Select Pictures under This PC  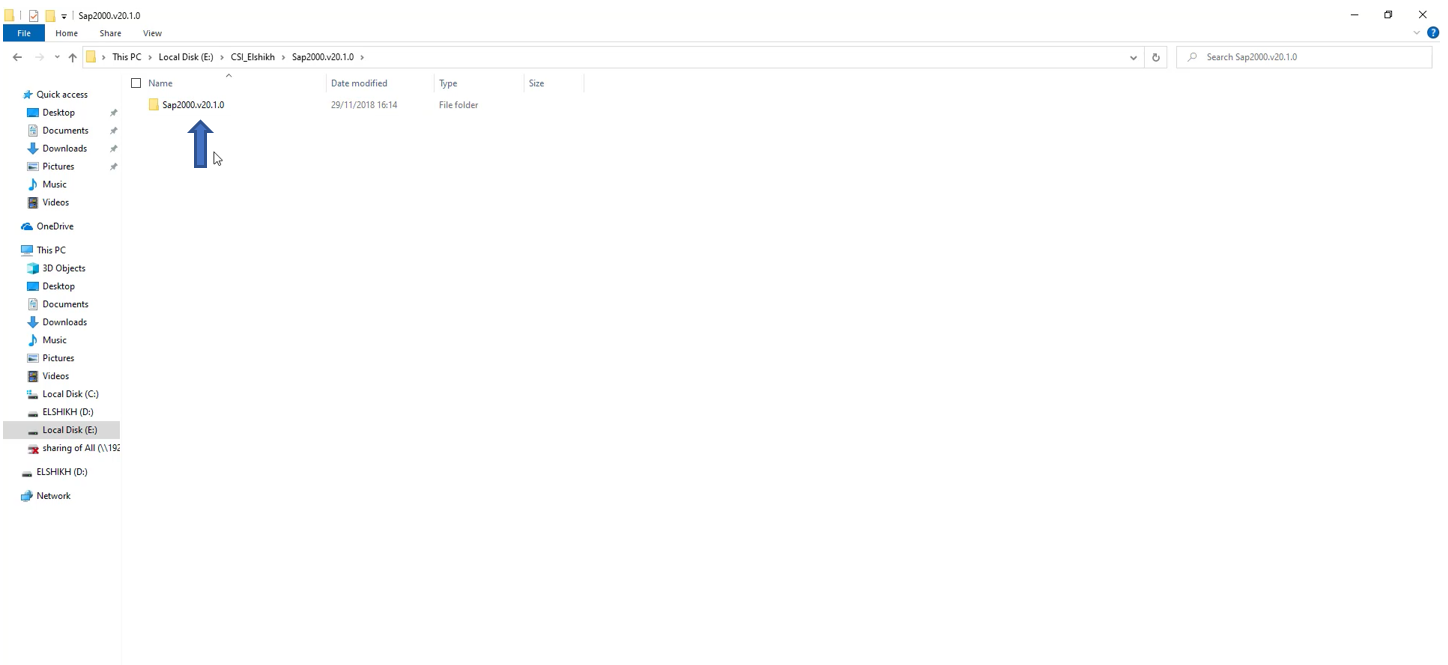coord(61,358)
